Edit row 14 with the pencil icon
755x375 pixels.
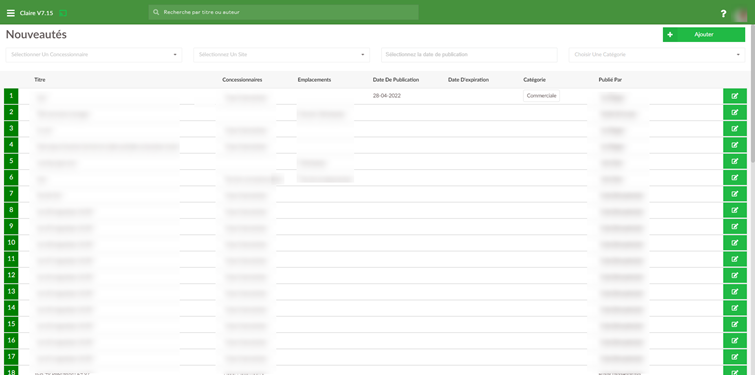pyautogui.click(x=735, y=308)
